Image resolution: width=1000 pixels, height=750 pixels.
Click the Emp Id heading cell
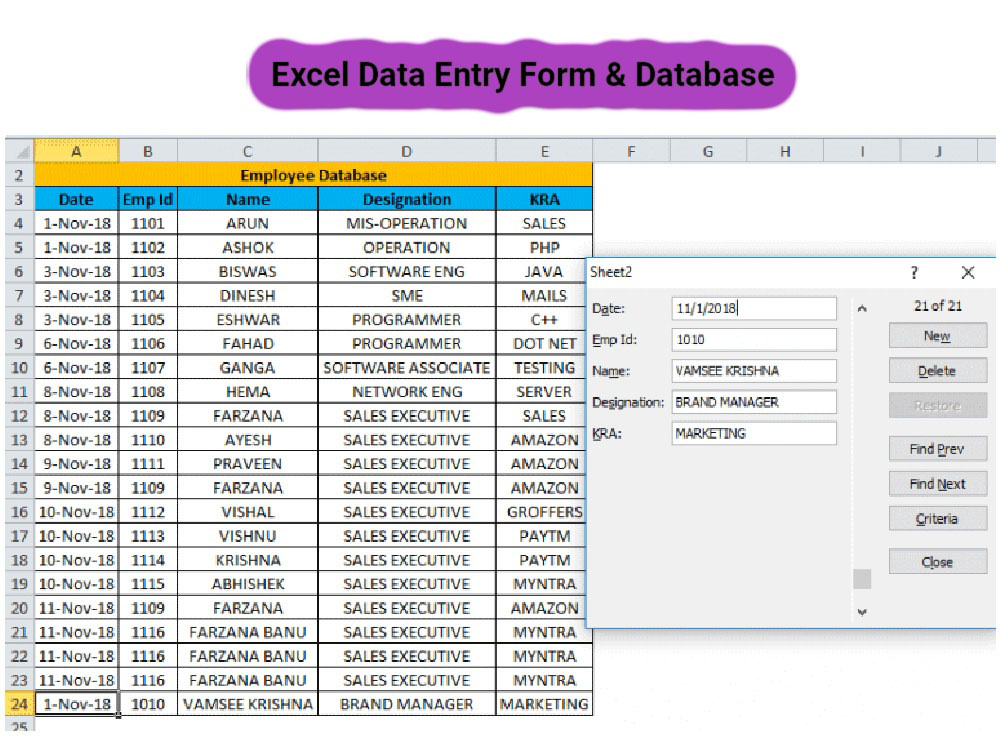(x=148, y=200)
